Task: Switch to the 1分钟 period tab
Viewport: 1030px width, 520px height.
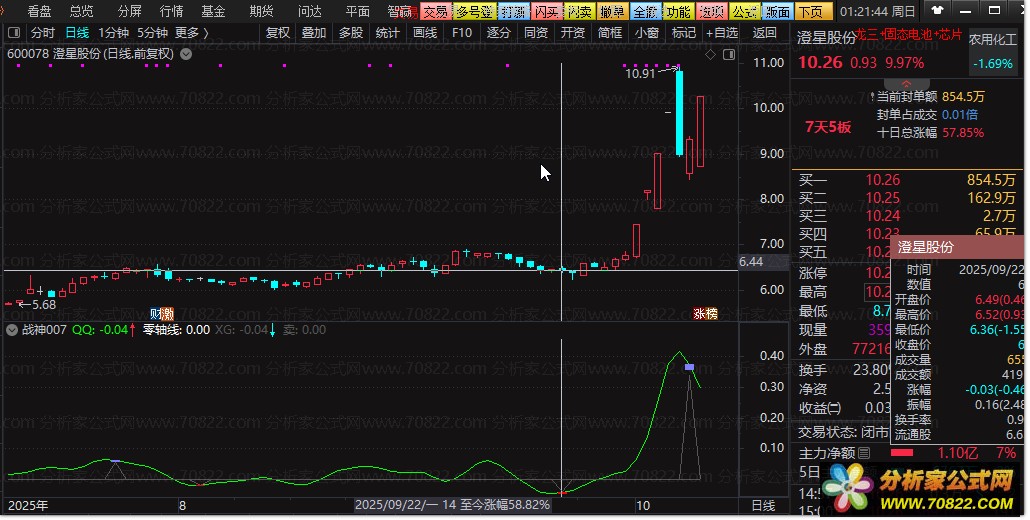Action: point(113,33)
